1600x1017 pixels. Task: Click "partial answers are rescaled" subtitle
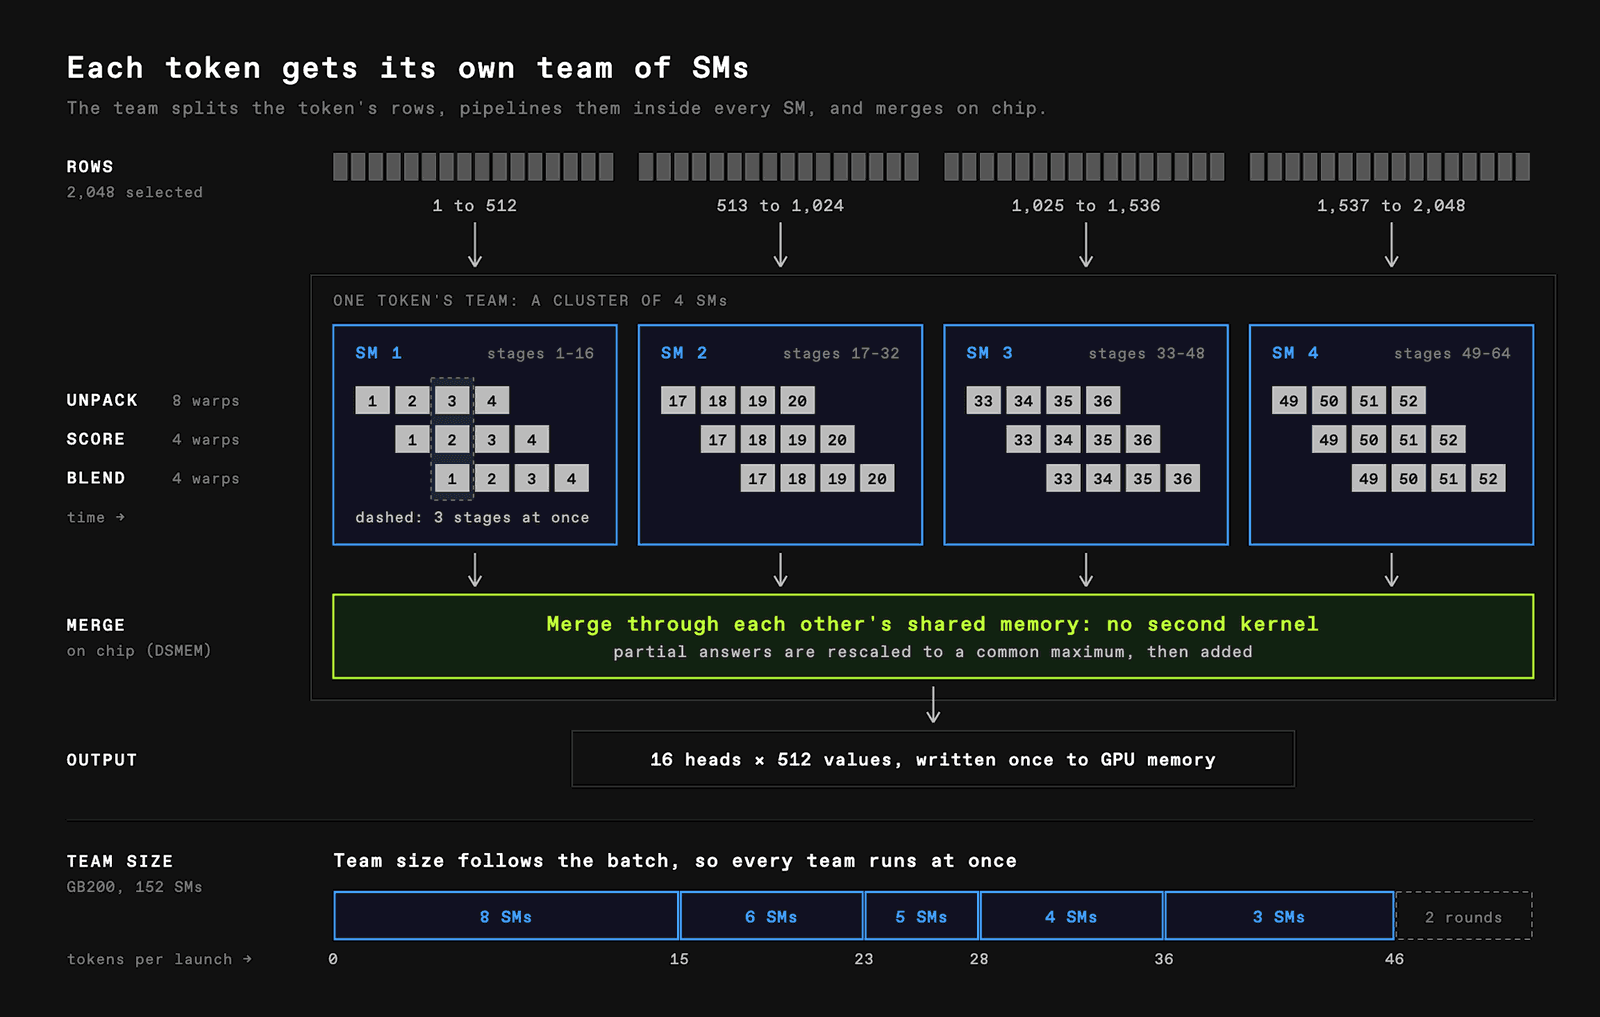click(933, 652)
